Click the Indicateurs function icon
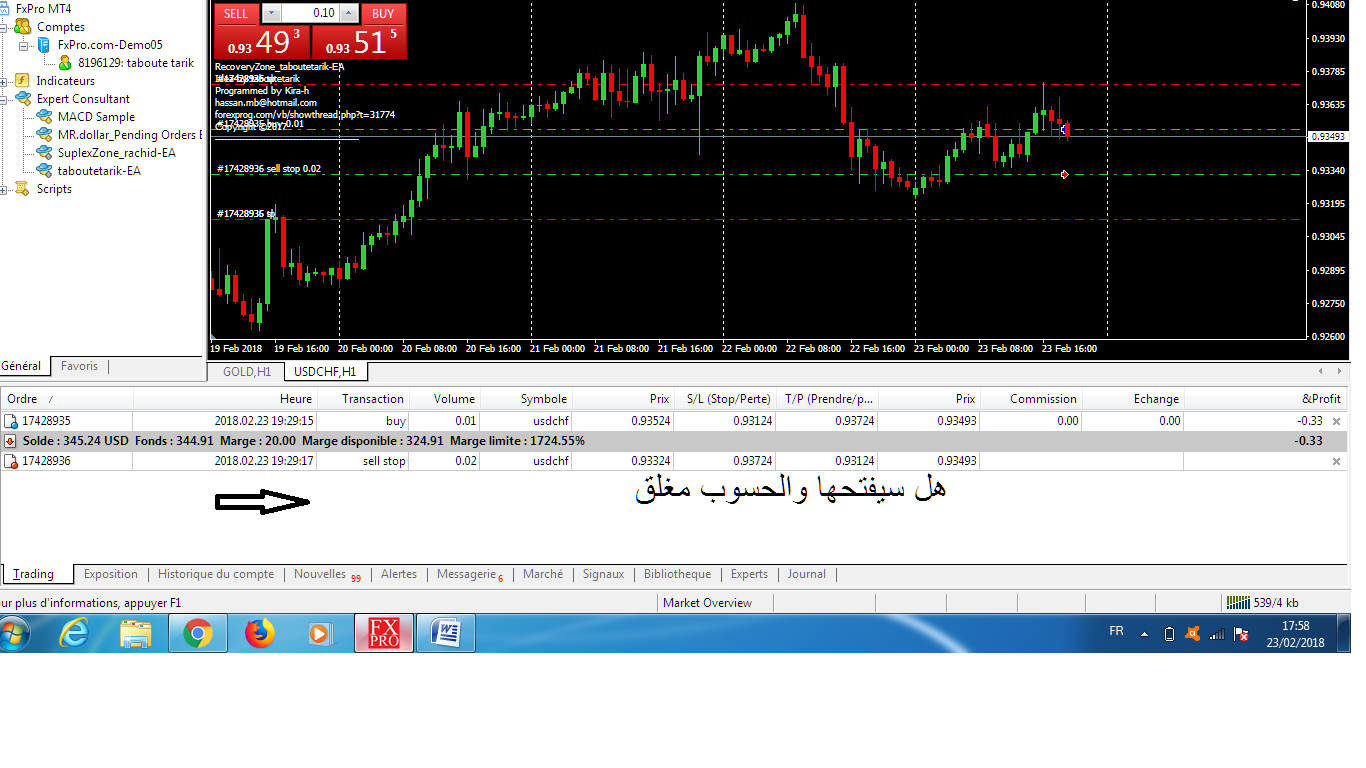The image size is (1366, 768). pyautogui.click(x=22, y=81)
